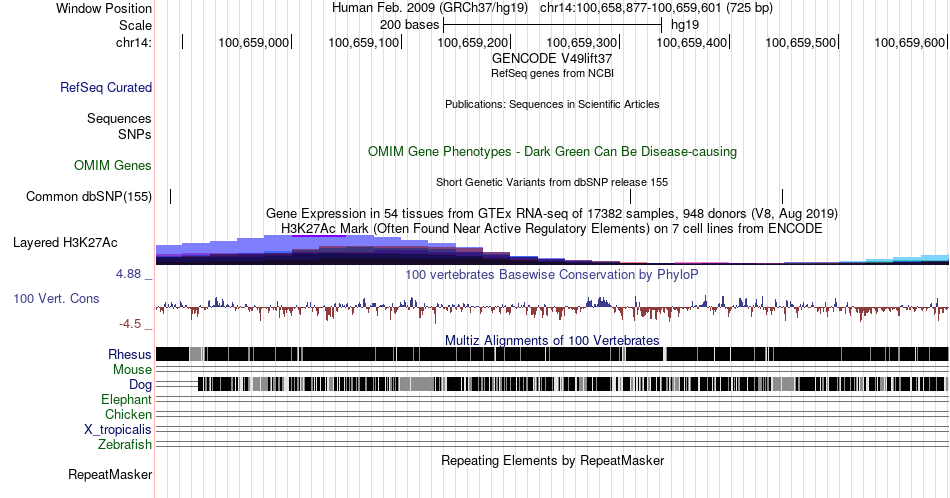Screen dimensions: 950x498
Task: Click the OMIM Gene Phenotypes title
Action: (552, 151)
